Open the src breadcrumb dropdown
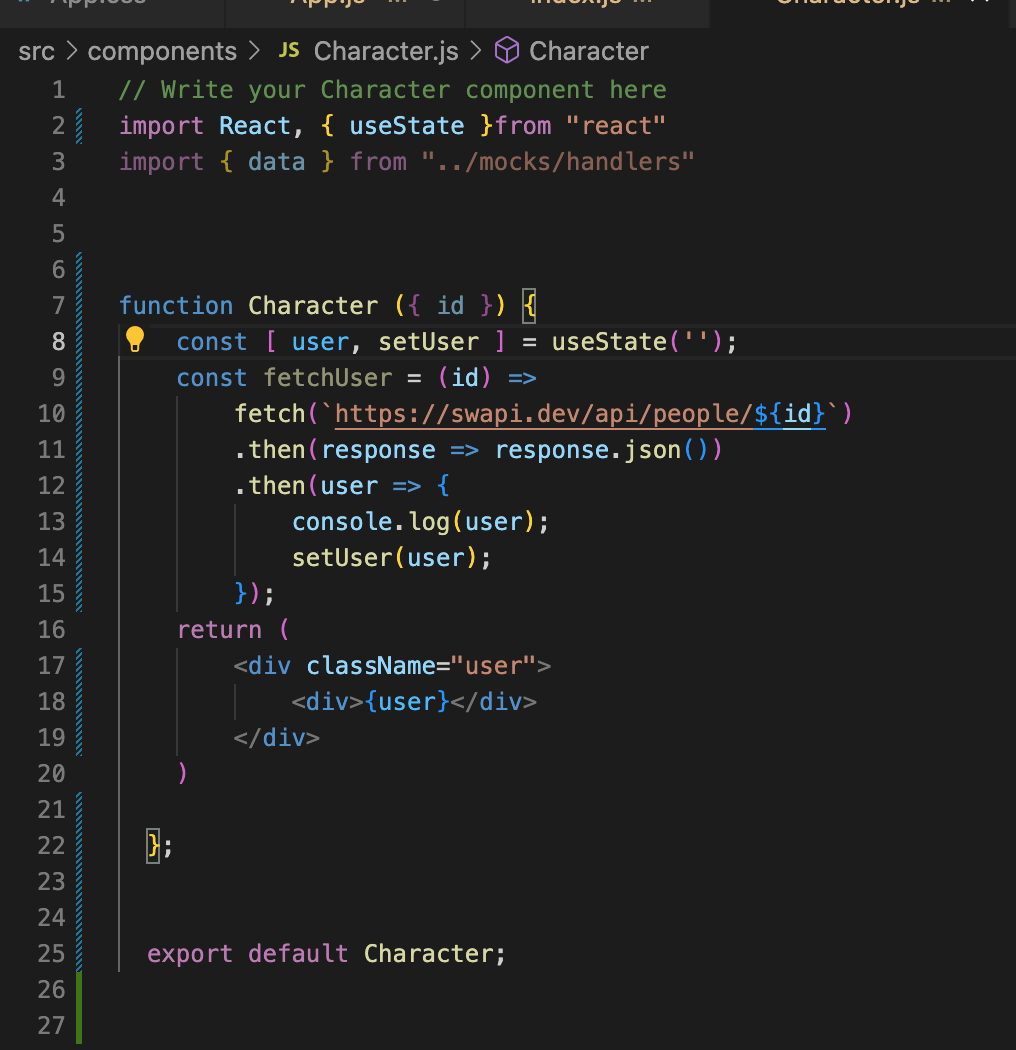This screenshot has height=1050, width=1016. [x=36, y=50]
